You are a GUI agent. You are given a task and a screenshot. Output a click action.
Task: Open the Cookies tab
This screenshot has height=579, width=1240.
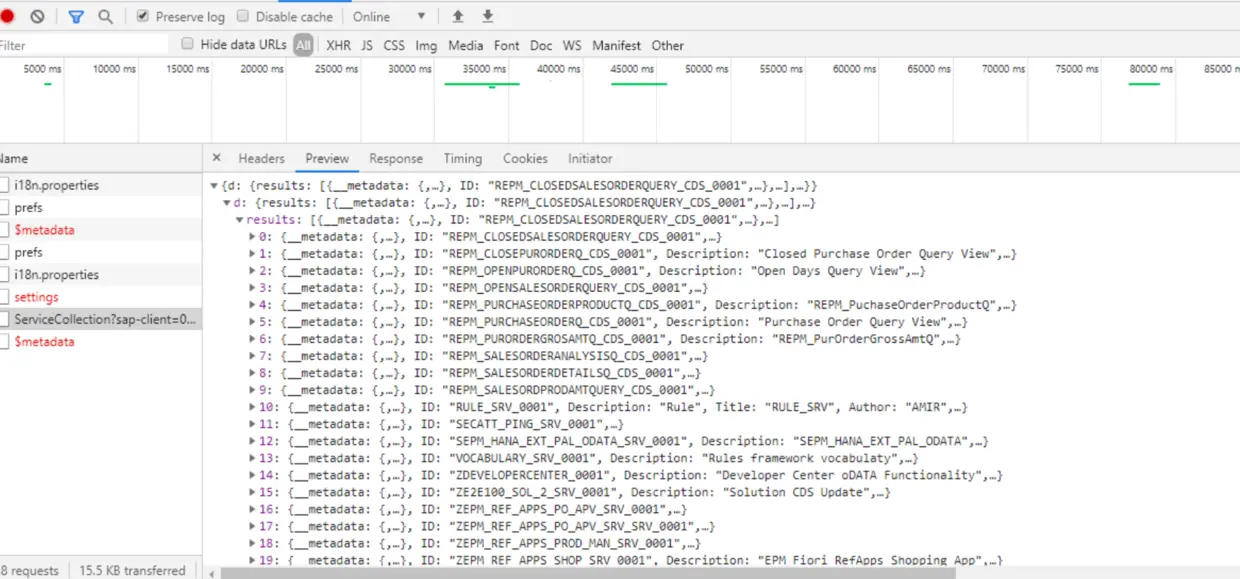[x=525, y=159]
